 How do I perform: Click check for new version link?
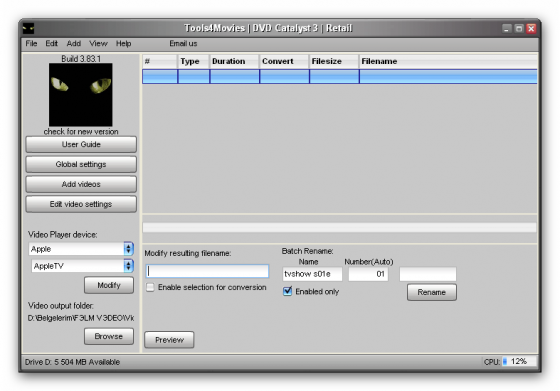[81, 131]
